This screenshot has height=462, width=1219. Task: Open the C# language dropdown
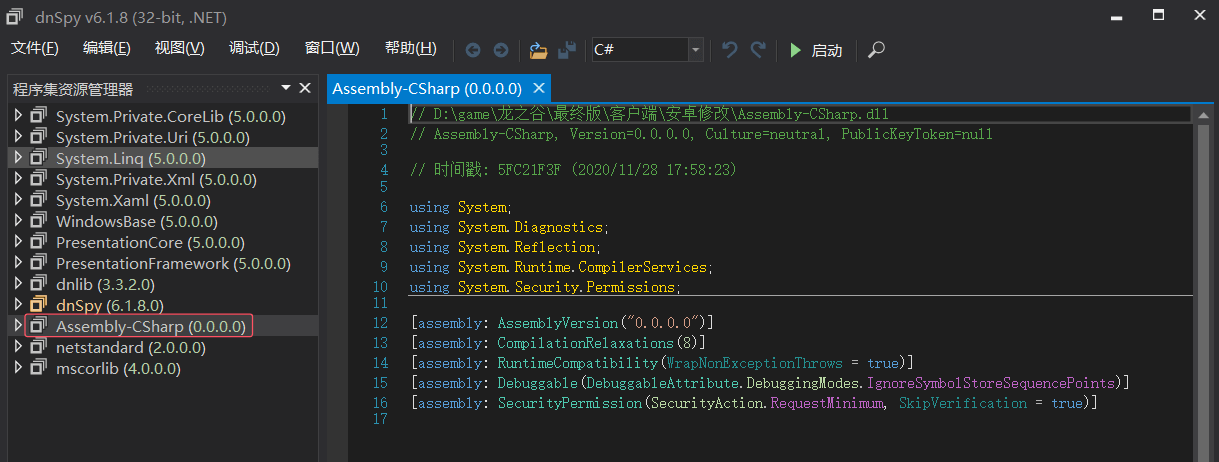coord(695,50)
